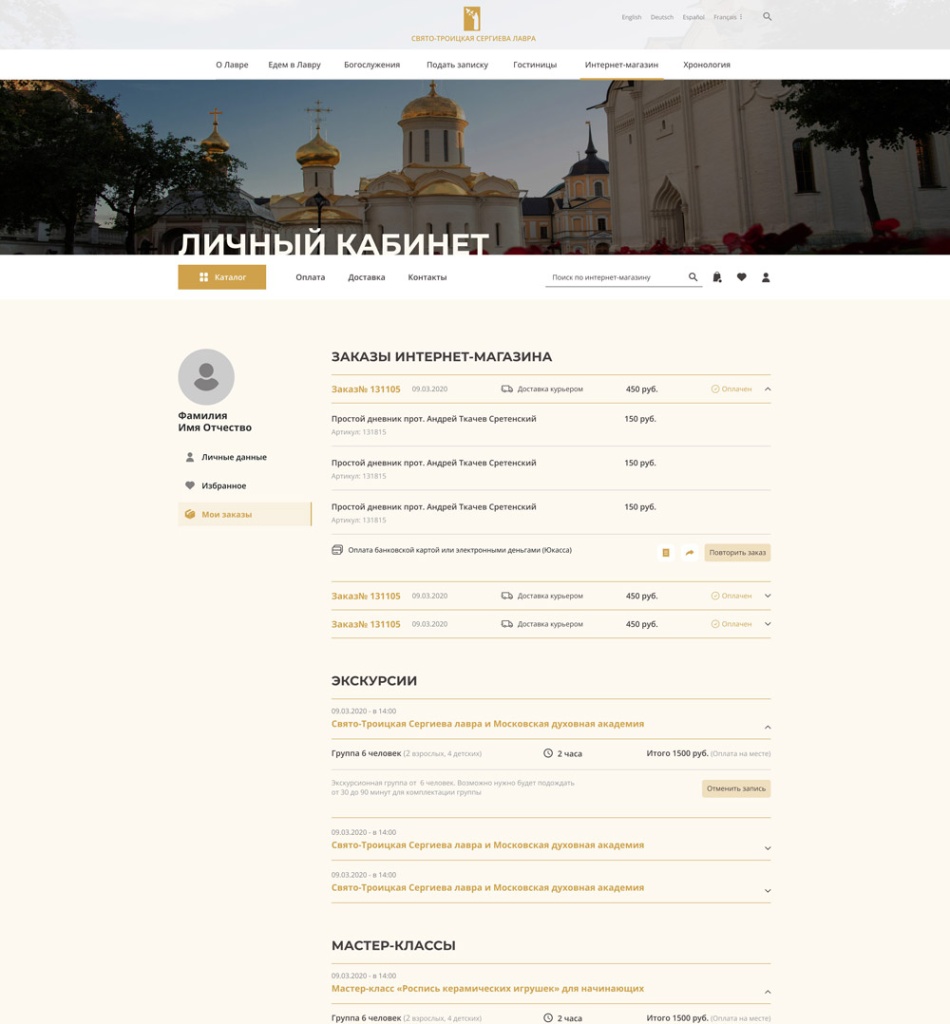Click clock icon next to 2 часа in excursion
The image size is (950, 1024).
548,753
